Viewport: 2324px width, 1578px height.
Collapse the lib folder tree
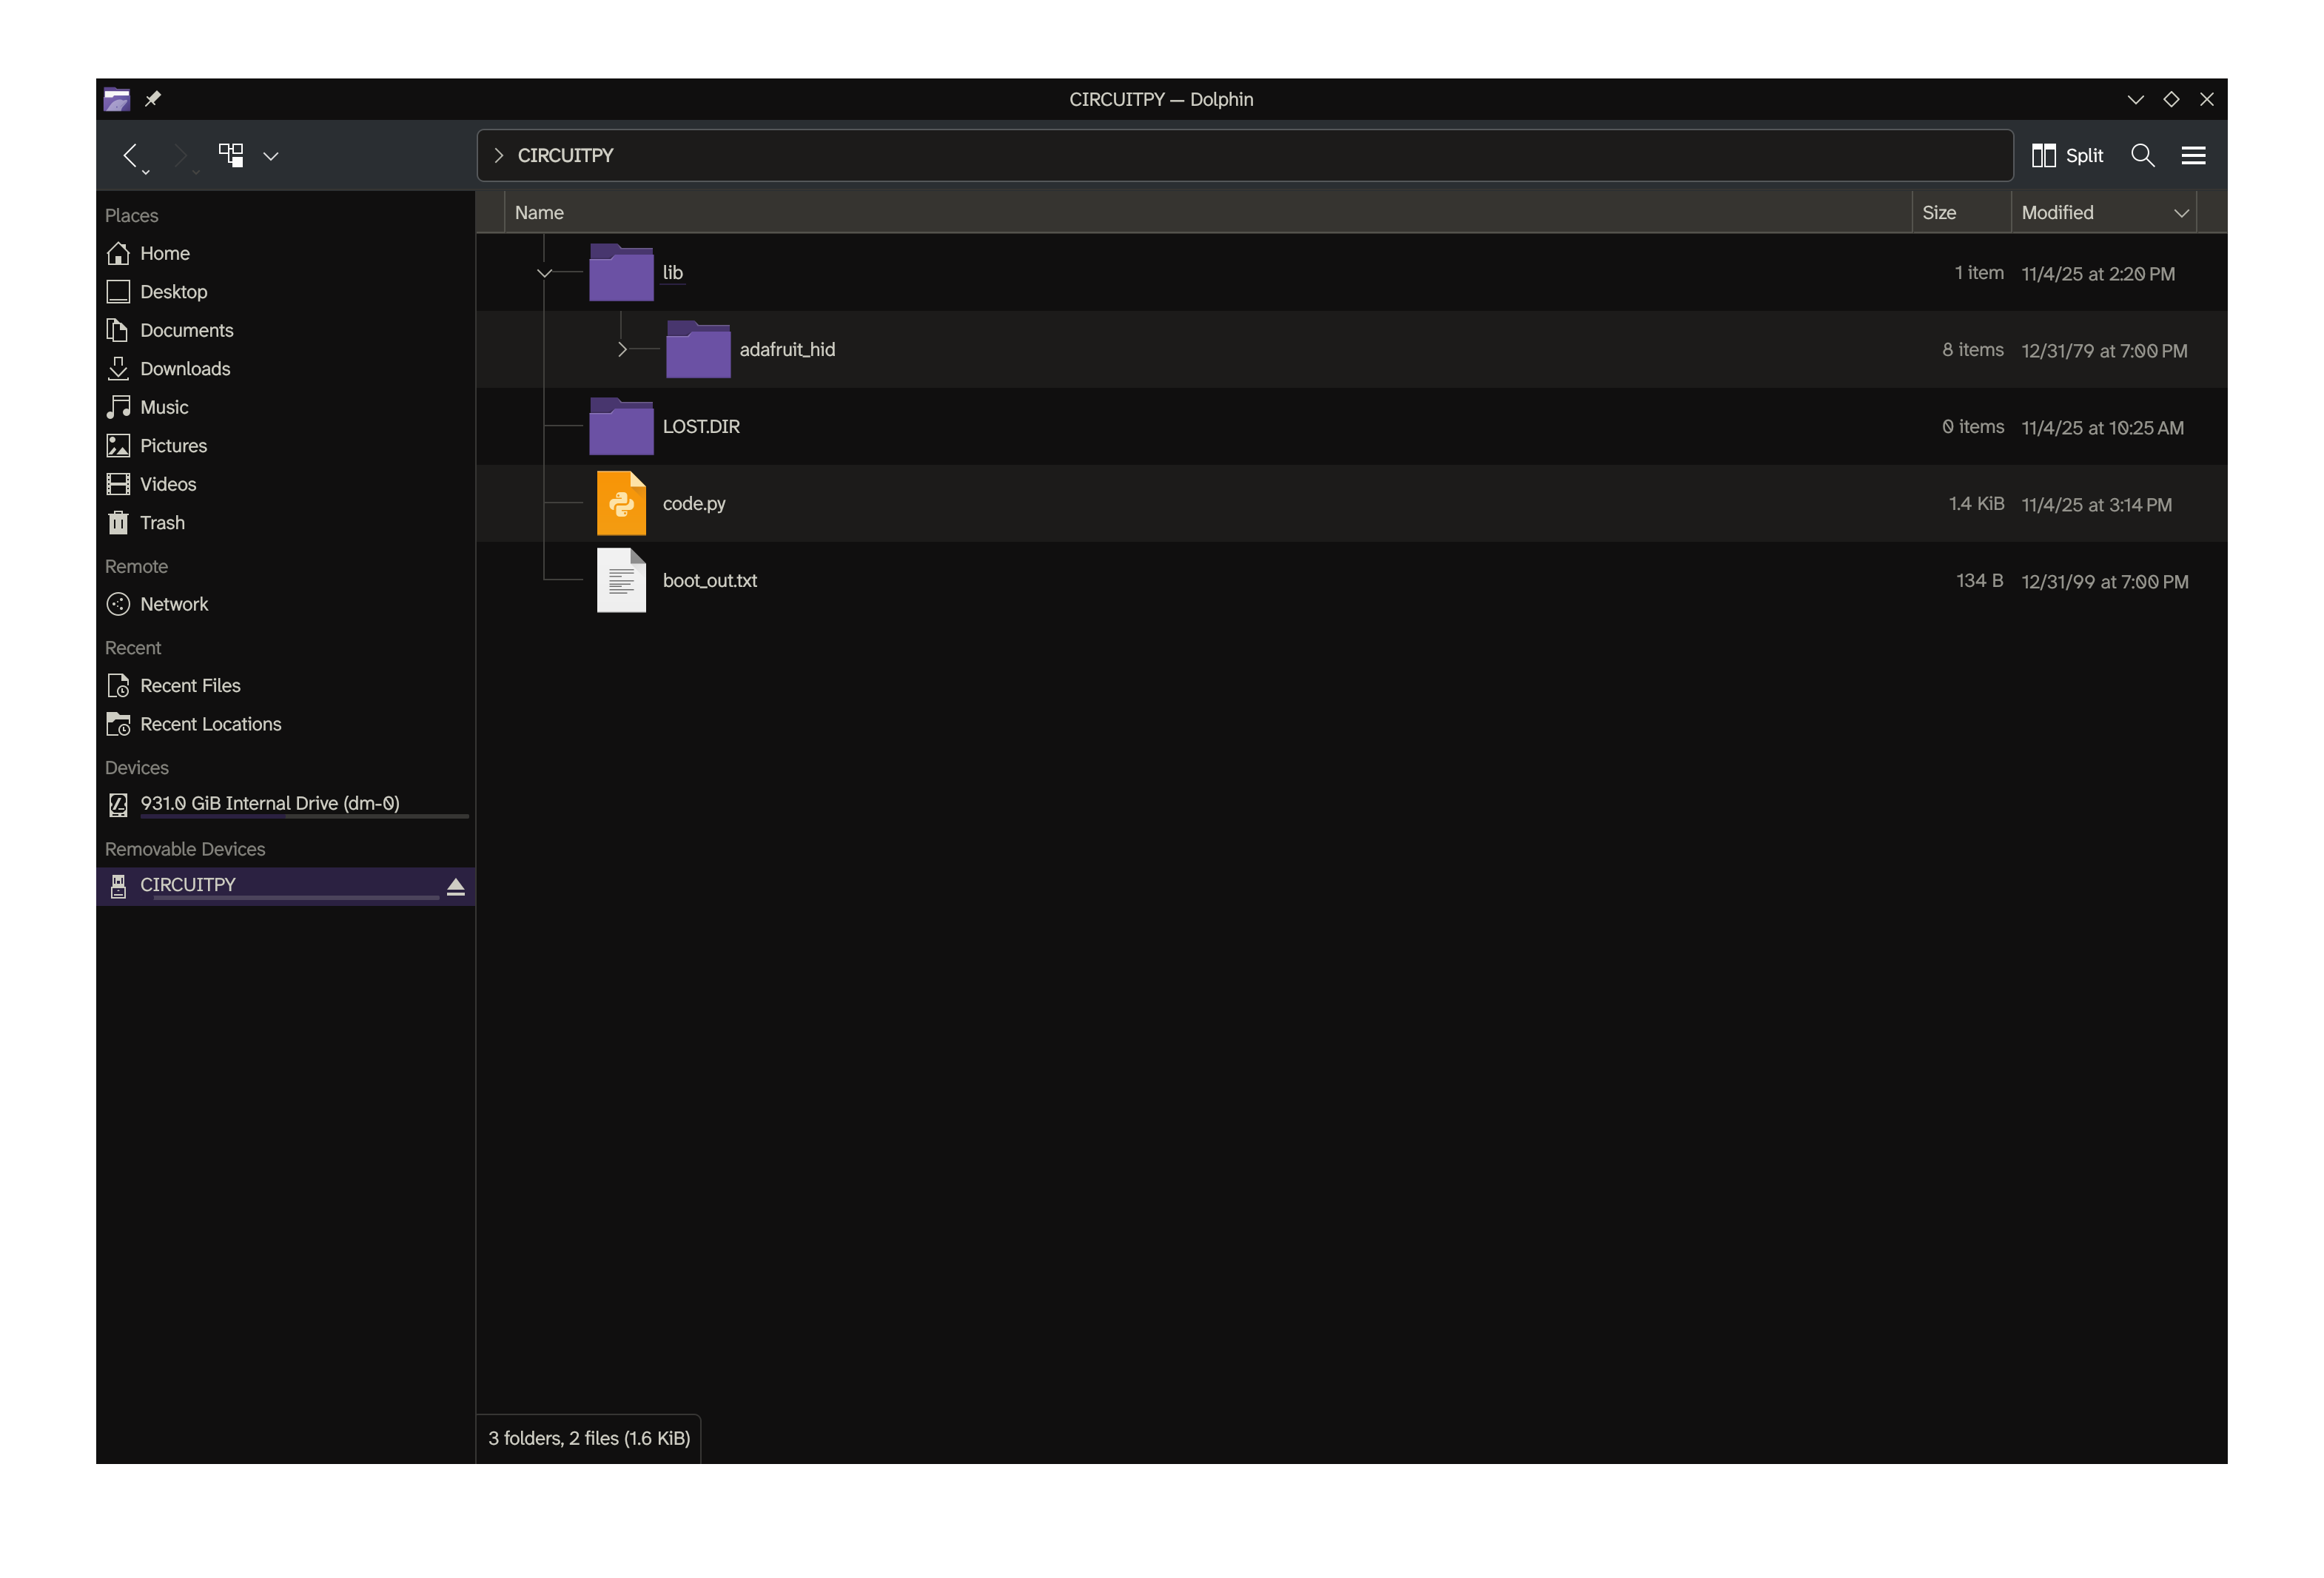pyautogui.click(x=544, y=273)
